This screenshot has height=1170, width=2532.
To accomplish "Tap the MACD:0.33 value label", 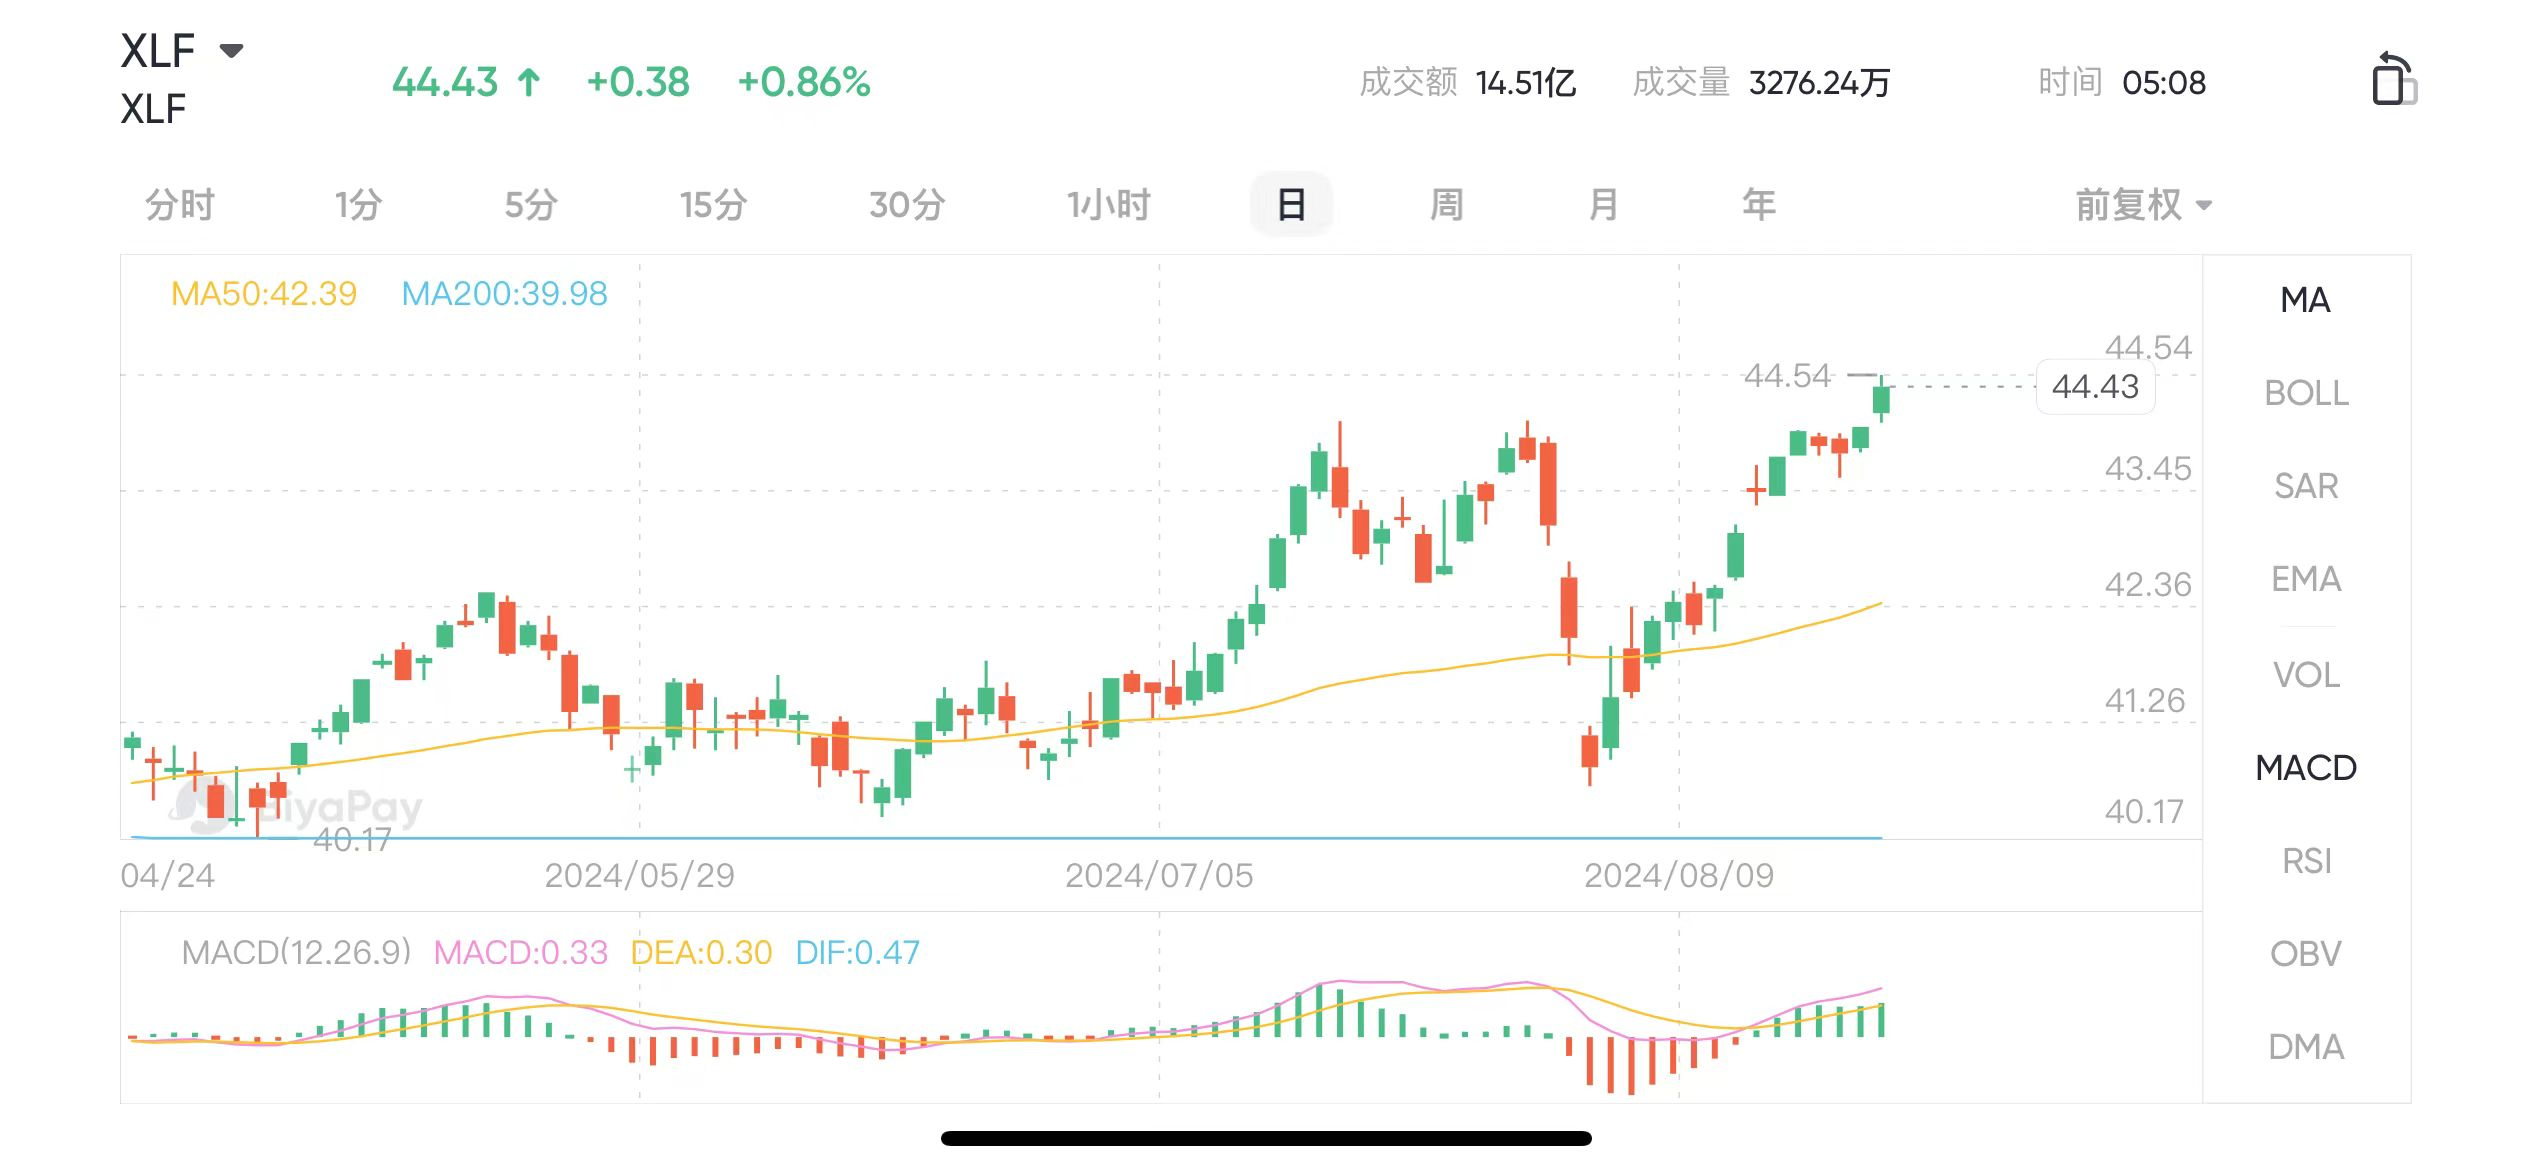I will (x=520, y=952).
